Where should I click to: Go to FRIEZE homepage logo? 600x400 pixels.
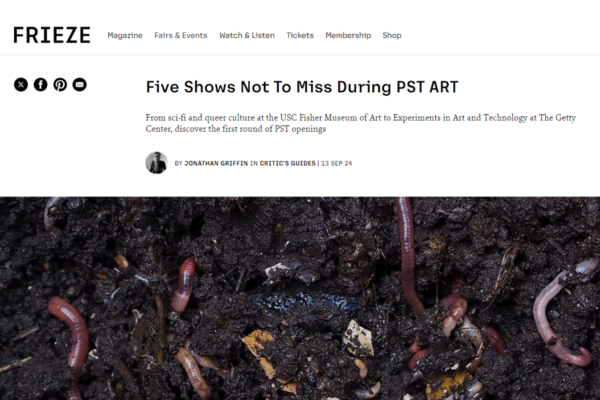point(52,35)
